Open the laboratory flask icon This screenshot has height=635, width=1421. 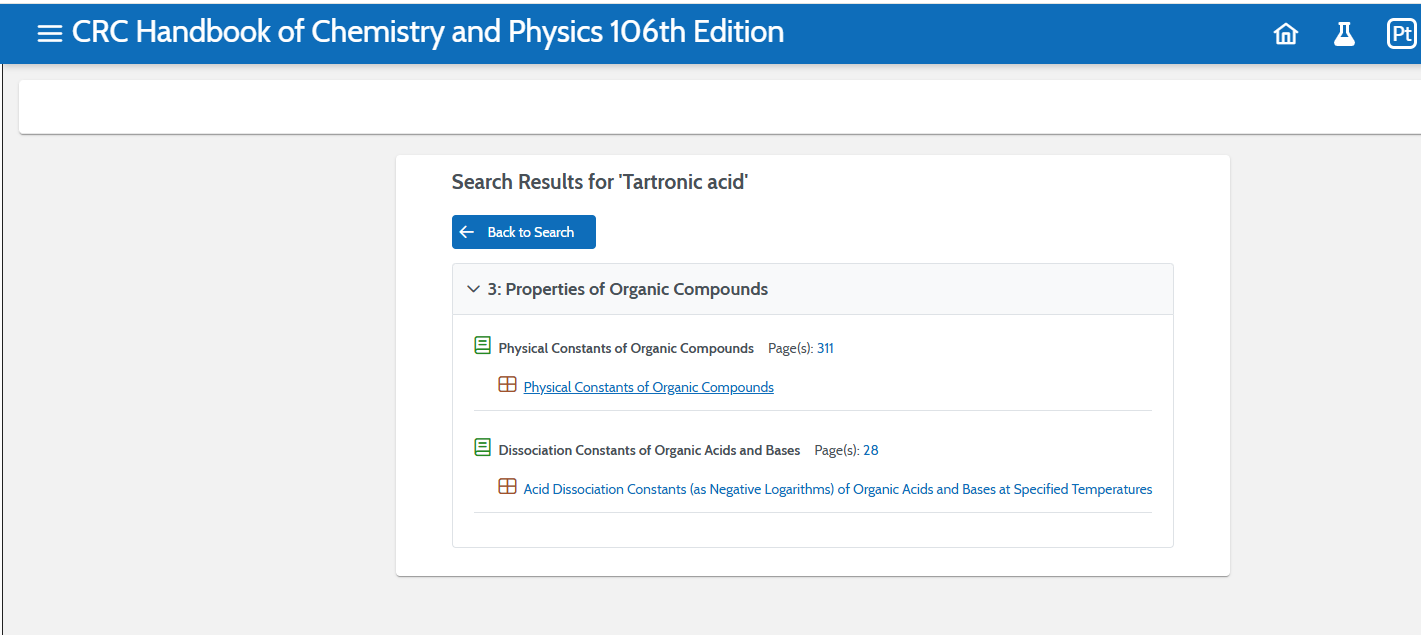click(1343, 34)
